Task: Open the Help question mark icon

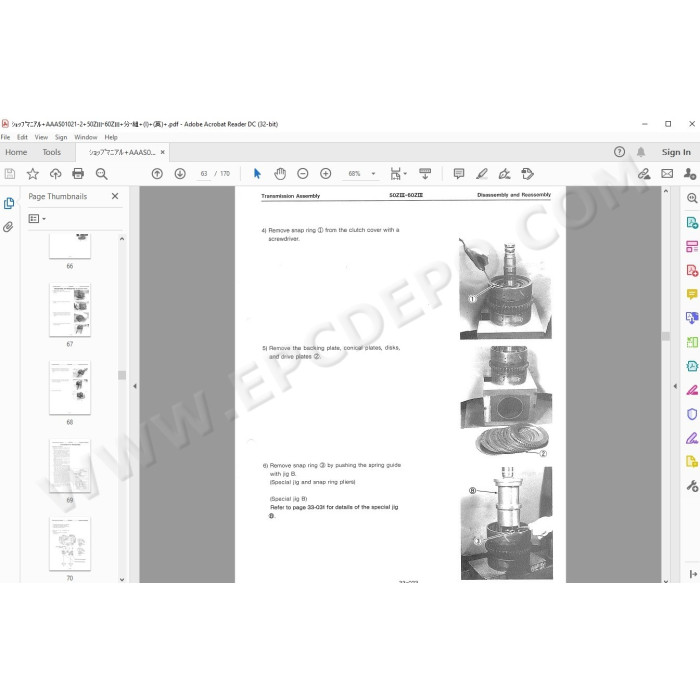Action: tap(619, 152)
